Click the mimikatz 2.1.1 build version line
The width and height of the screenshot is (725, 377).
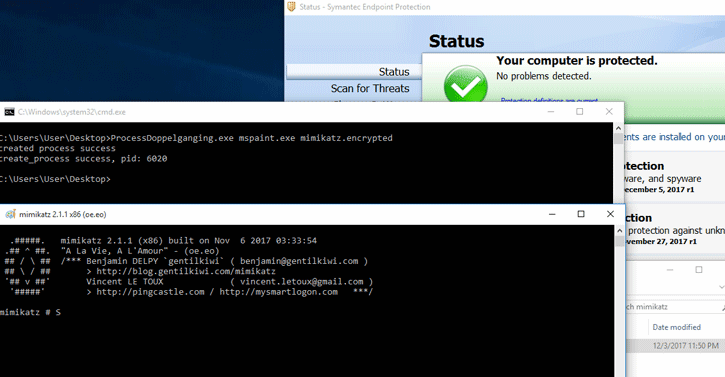pyautogui.click(x=189, y=241)
